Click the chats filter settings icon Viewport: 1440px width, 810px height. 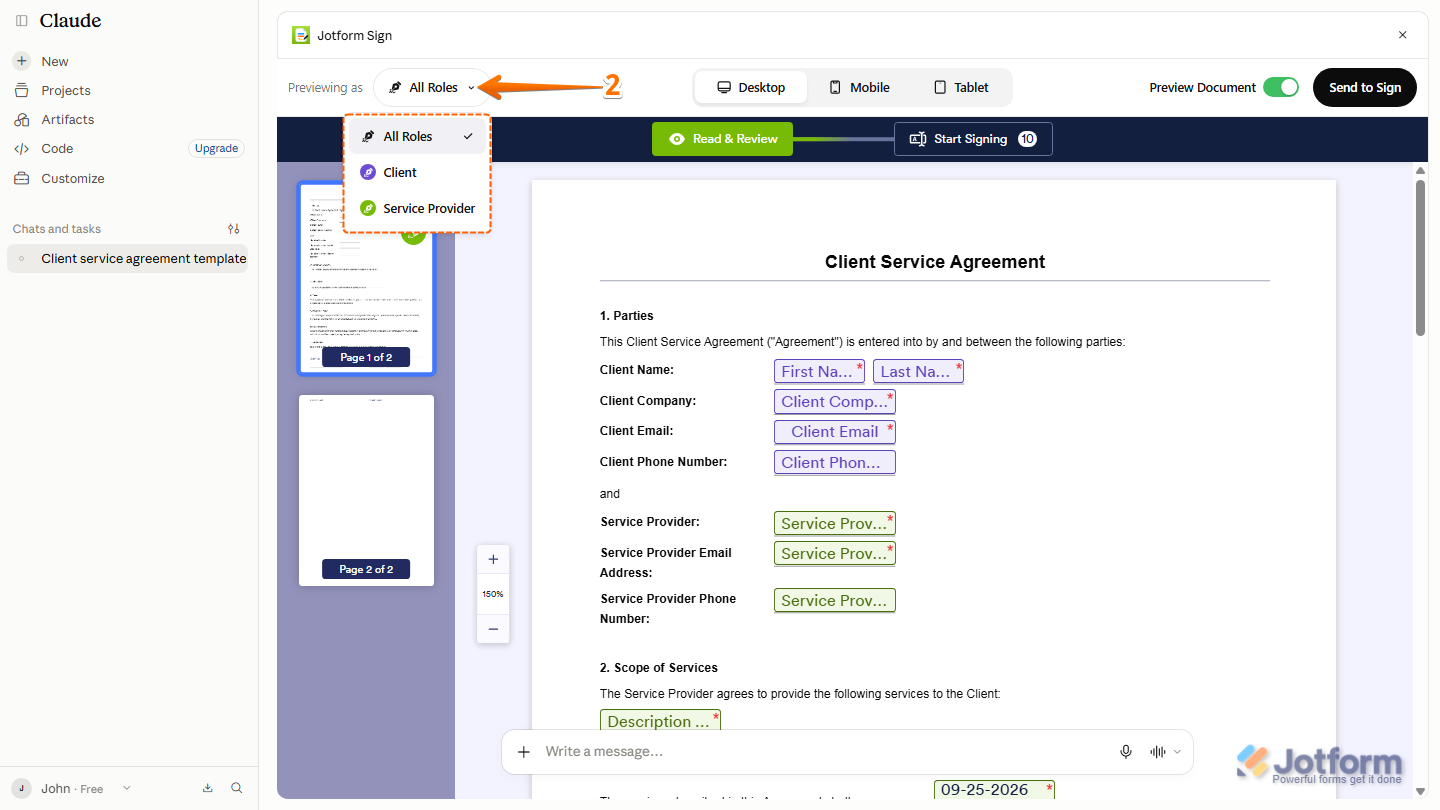pos(234,229)
